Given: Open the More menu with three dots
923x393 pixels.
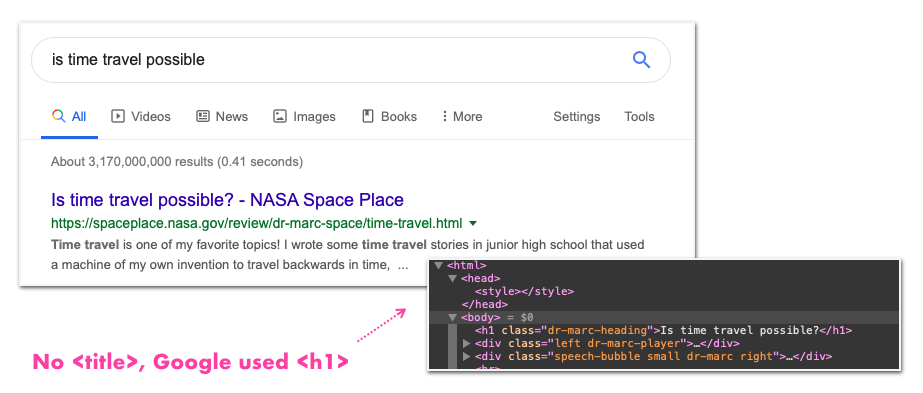Looking at the screenshot, I should pyautogui.click(x=462, y=116).
